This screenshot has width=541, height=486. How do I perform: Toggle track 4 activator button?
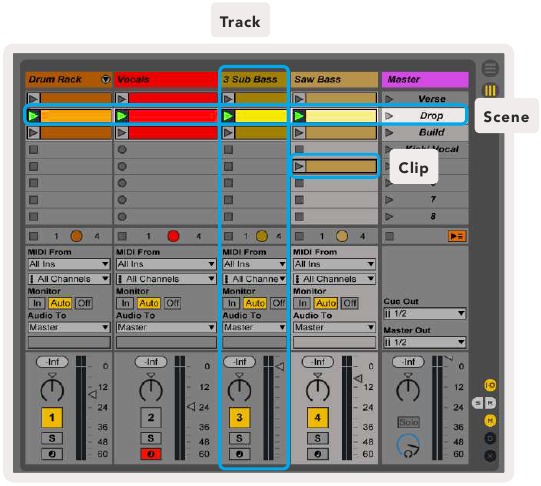[x=317, y=418]
